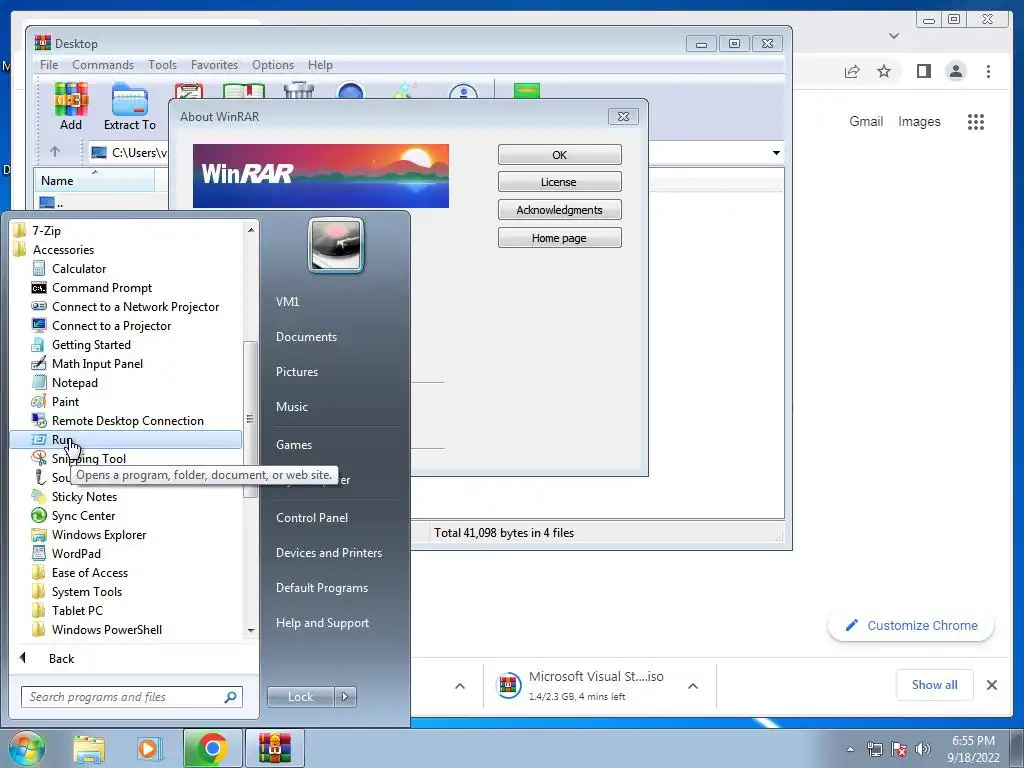Open Getting Started entry
Image resolution: width=1024 pixels, height=768 pixels.
[91, 344]
